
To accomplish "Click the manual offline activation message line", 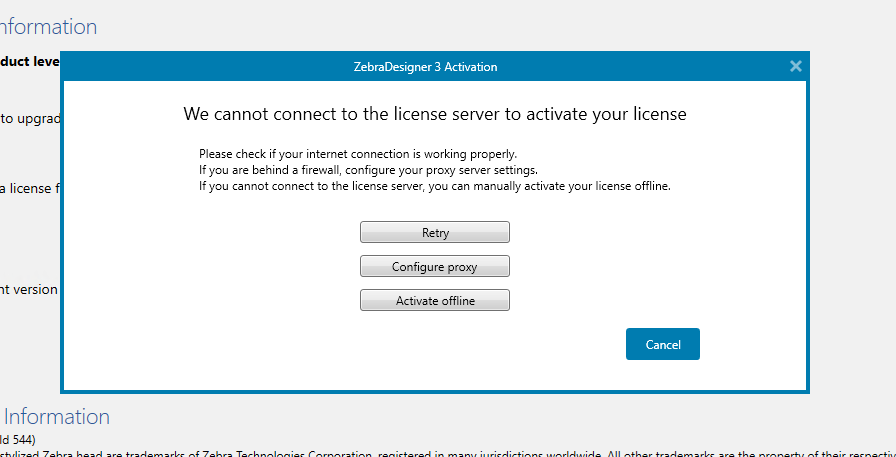I will pyautogui.click(x=434, y=186).
